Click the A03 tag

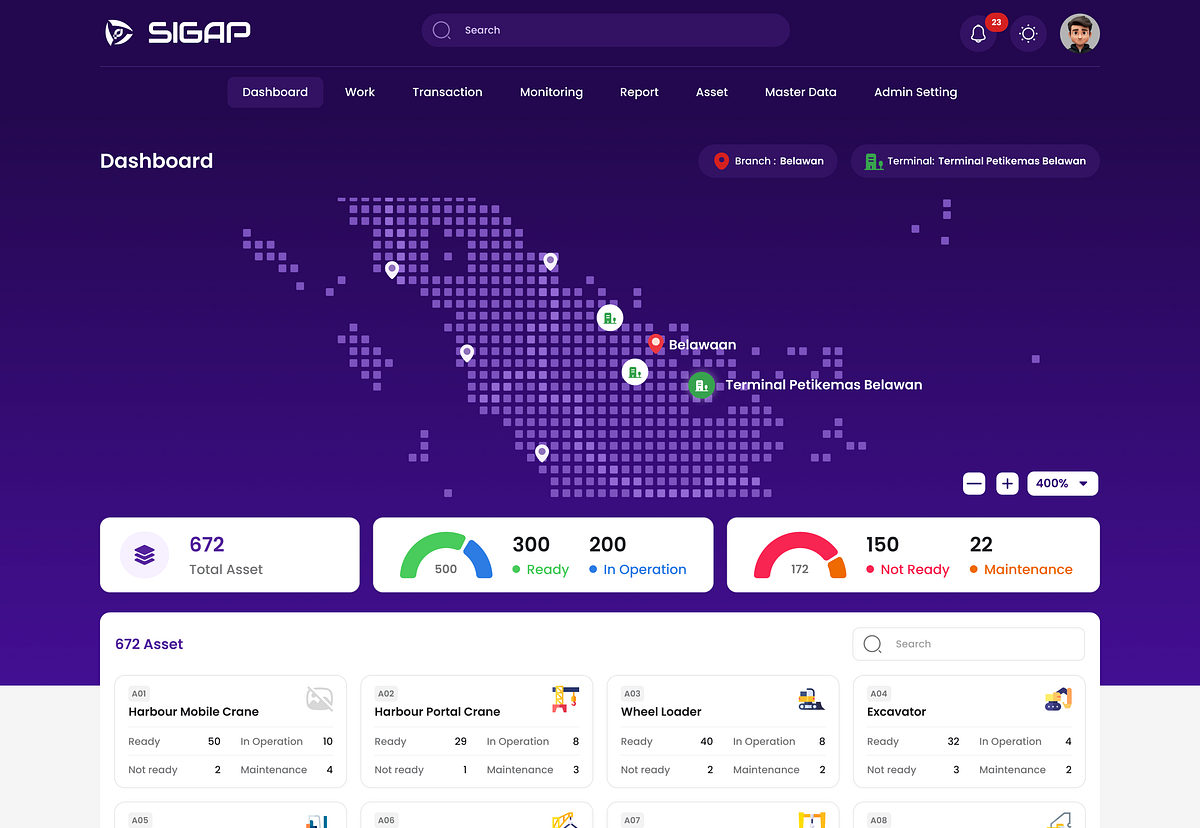[x=632, y=693]
